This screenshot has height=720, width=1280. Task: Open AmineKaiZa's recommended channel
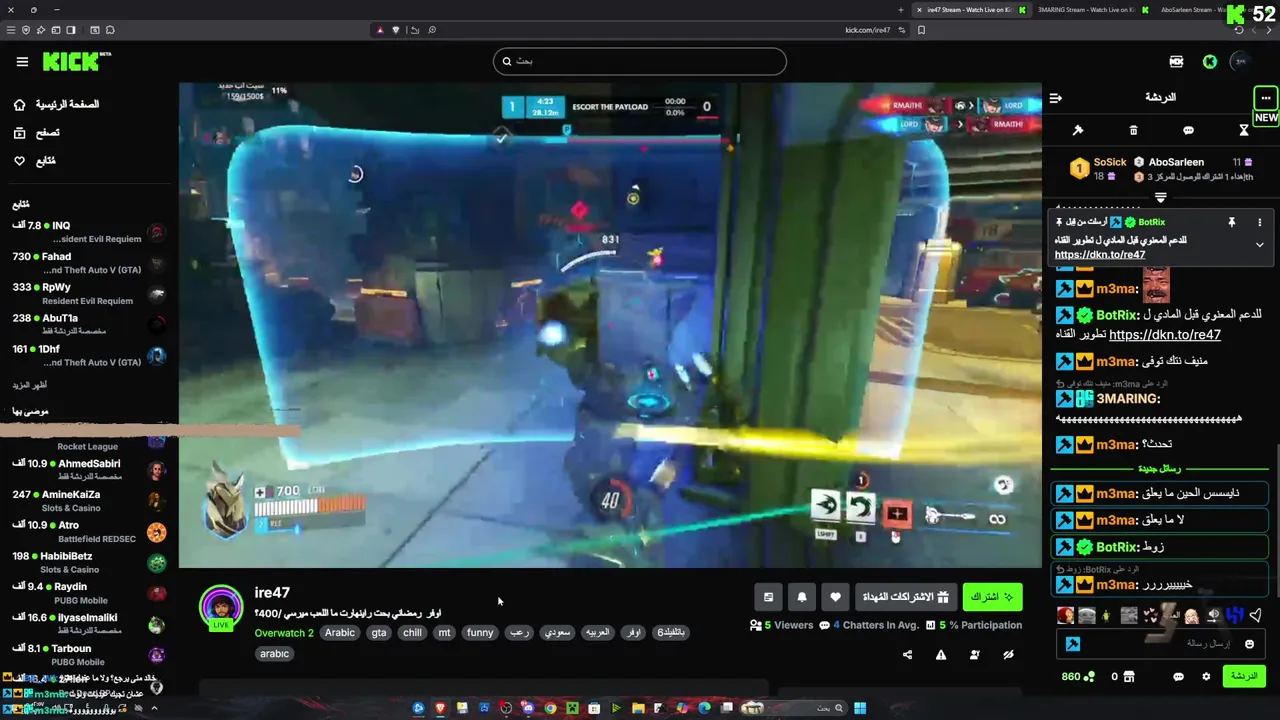tap(88, 501)
